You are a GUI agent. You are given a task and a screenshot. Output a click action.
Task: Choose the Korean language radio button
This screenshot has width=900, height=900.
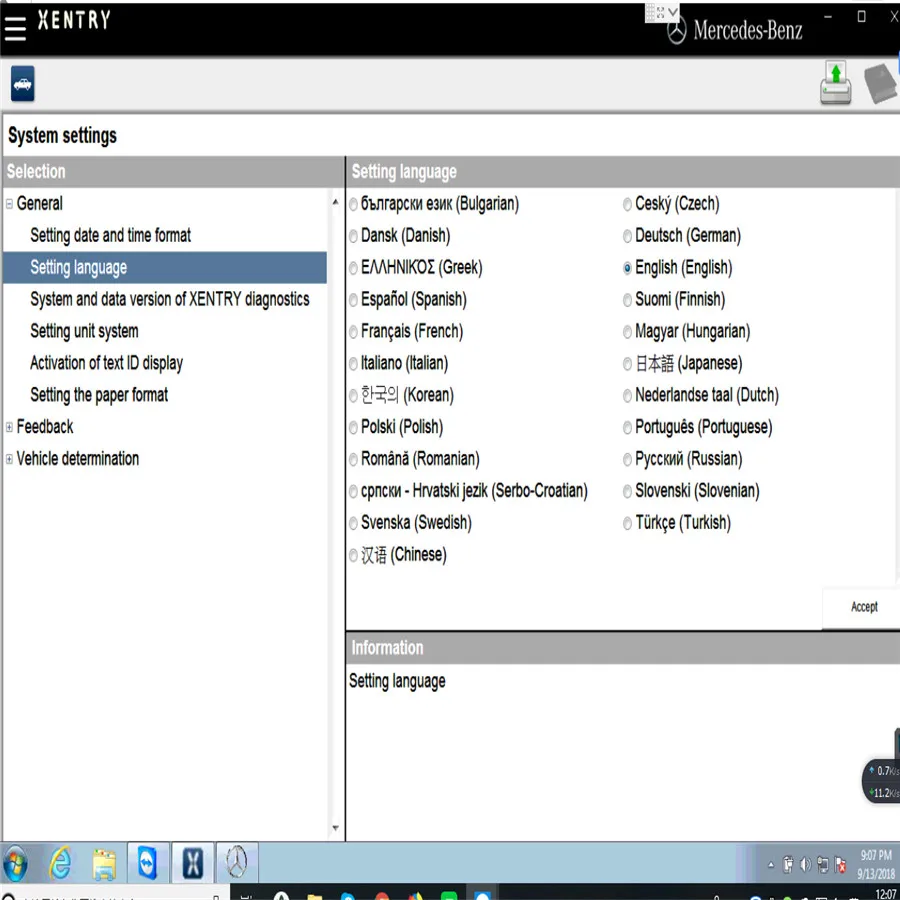tap(354, 395)
